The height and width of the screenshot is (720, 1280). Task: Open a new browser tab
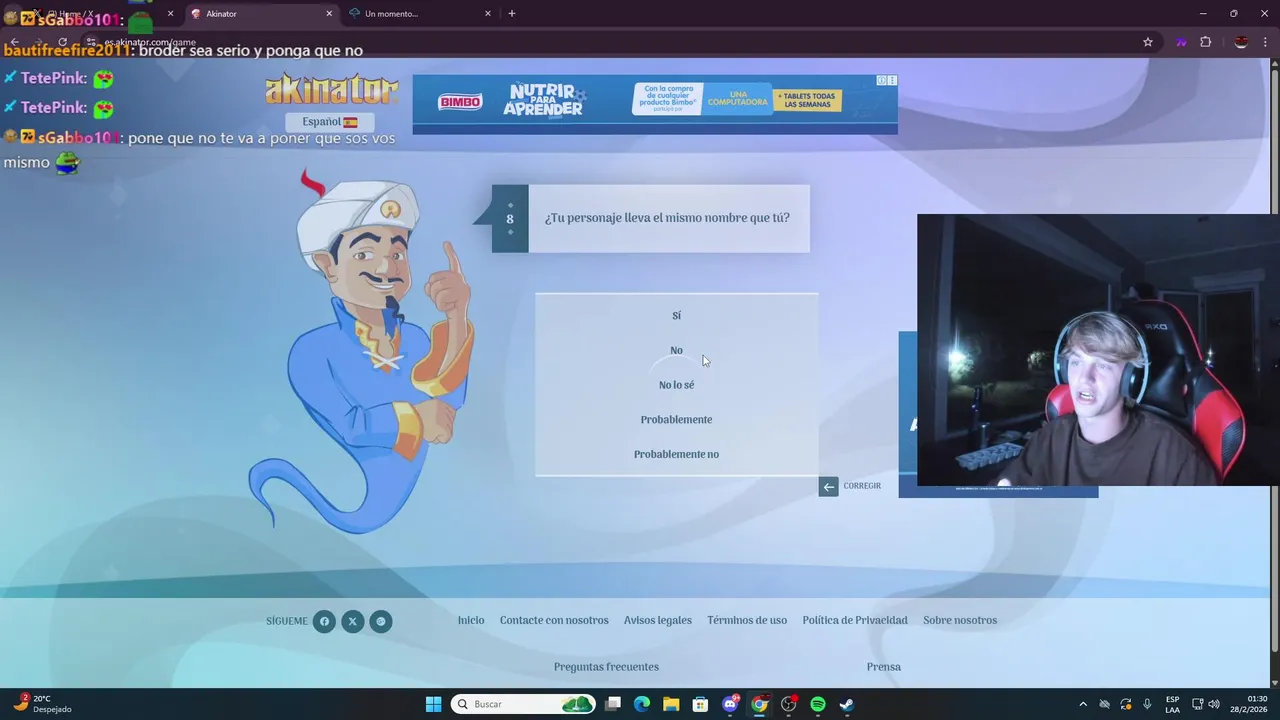click(x=512, y=14)
